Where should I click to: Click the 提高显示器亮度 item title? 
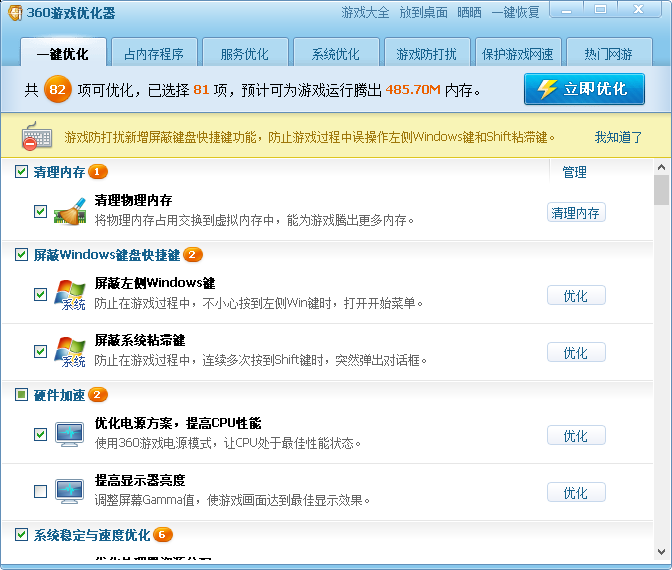click(x=140, y=480)
